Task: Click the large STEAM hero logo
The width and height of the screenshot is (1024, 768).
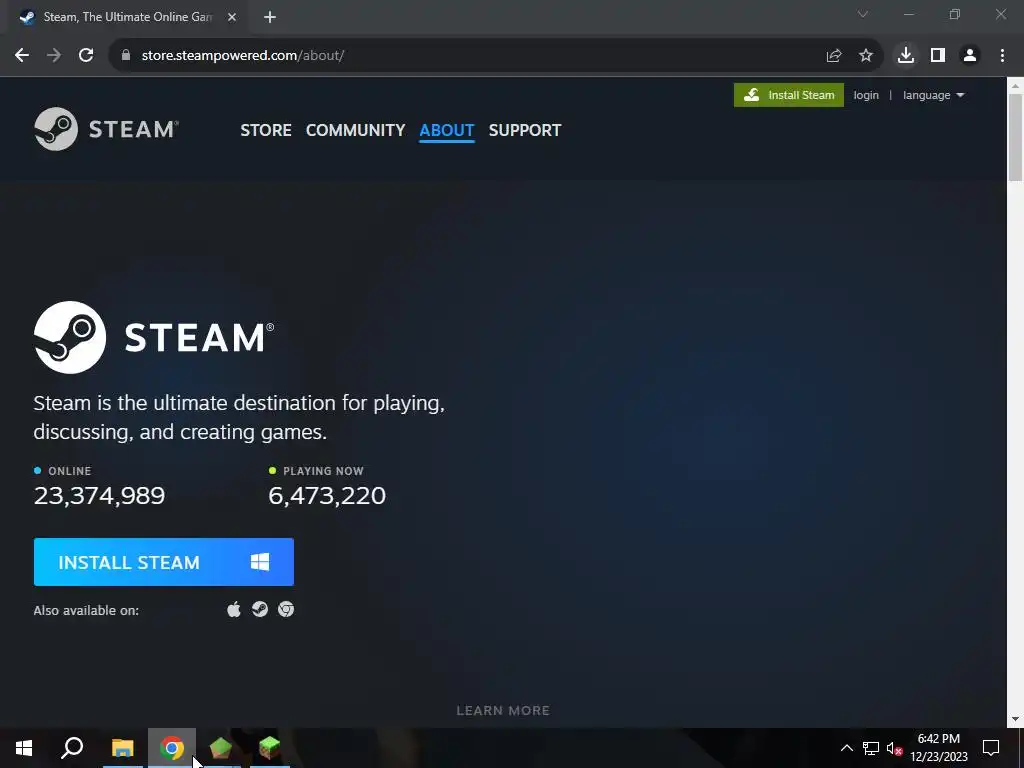Action: tap(154, 338)
